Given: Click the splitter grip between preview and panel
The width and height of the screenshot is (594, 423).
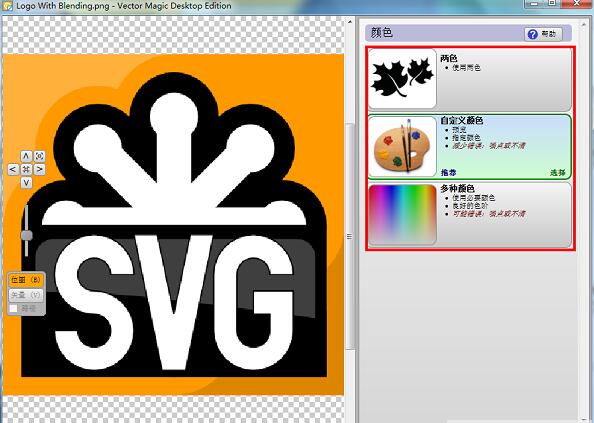Looking at the screenshot, I should (x=349, y=237).
